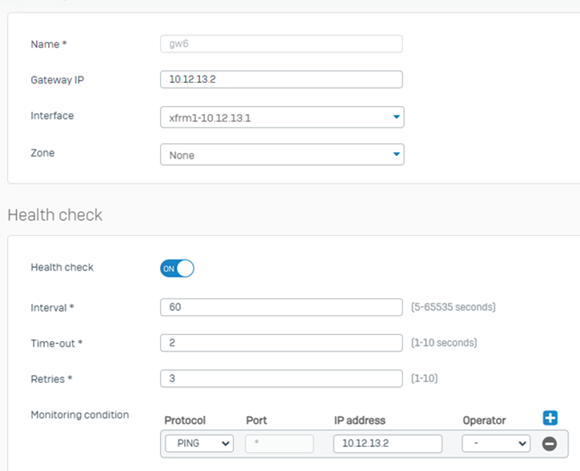Click the disabled Port field

click(x=279, y=443)
